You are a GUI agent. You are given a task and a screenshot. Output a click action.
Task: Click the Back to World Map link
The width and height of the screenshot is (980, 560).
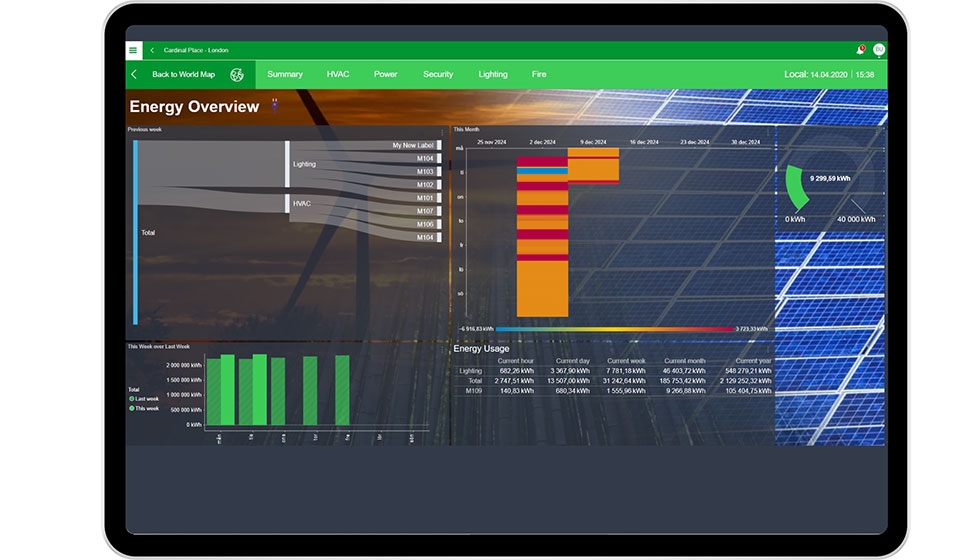click(183, 75)
